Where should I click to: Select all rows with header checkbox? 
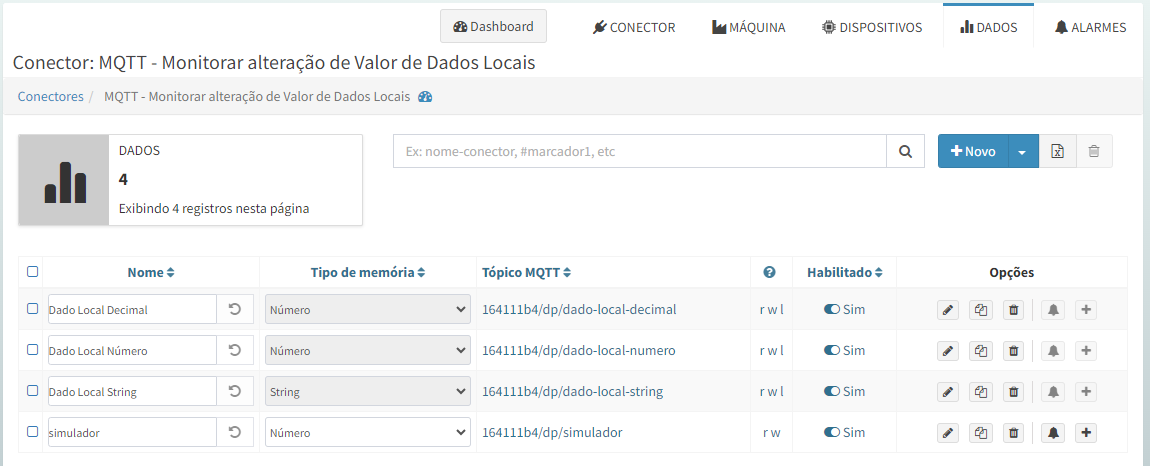(x=32, y=272)
